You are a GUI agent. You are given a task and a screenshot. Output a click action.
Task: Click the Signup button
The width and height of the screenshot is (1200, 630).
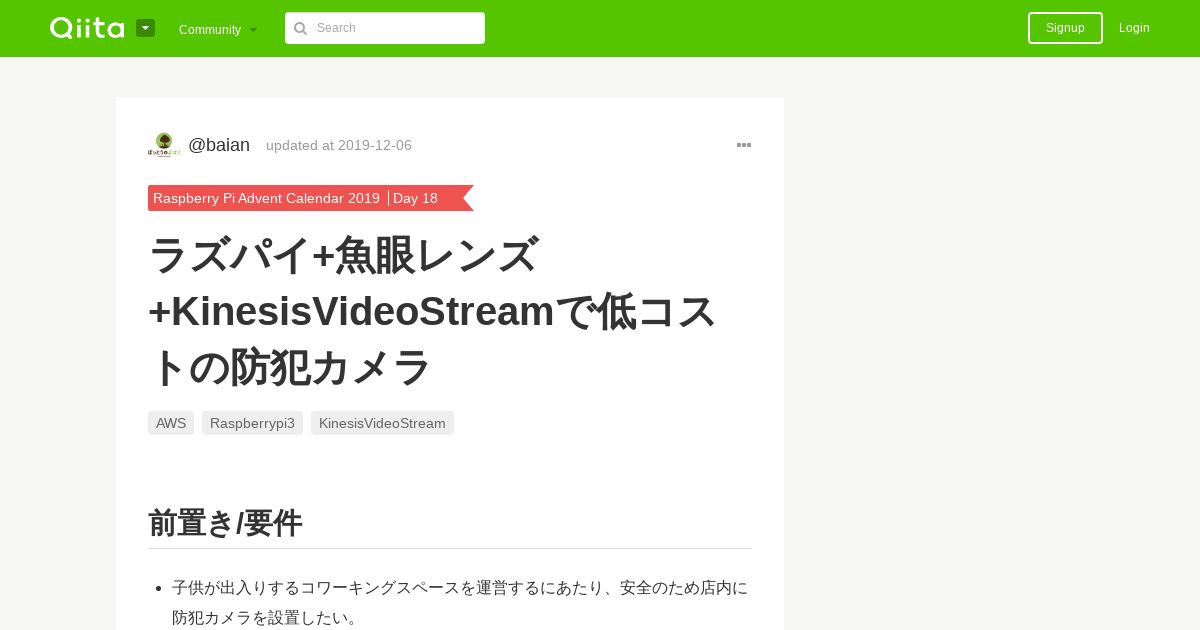coord(1065,28)
